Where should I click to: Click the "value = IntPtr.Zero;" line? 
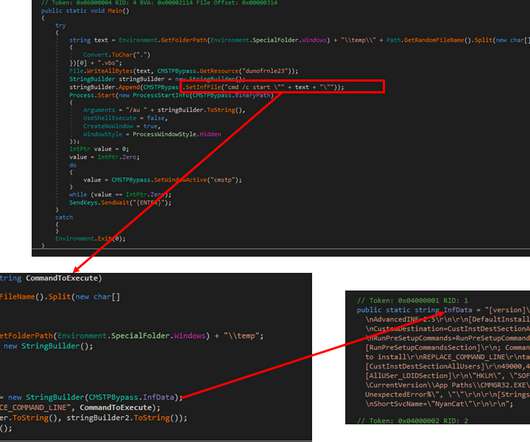pyautogui.click(x=104, y=157)
